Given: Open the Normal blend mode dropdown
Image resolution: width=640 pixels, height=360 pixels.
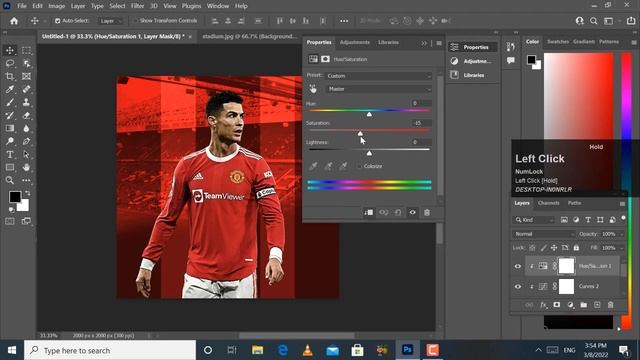Looking at the screenshot, I should click(543, 234).
